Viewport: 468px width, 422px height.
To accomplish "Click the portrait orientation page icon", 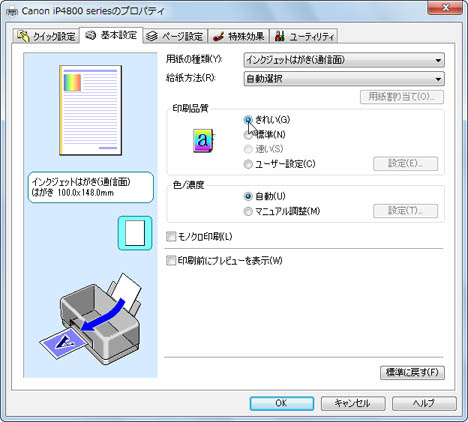I will point(135,233).
